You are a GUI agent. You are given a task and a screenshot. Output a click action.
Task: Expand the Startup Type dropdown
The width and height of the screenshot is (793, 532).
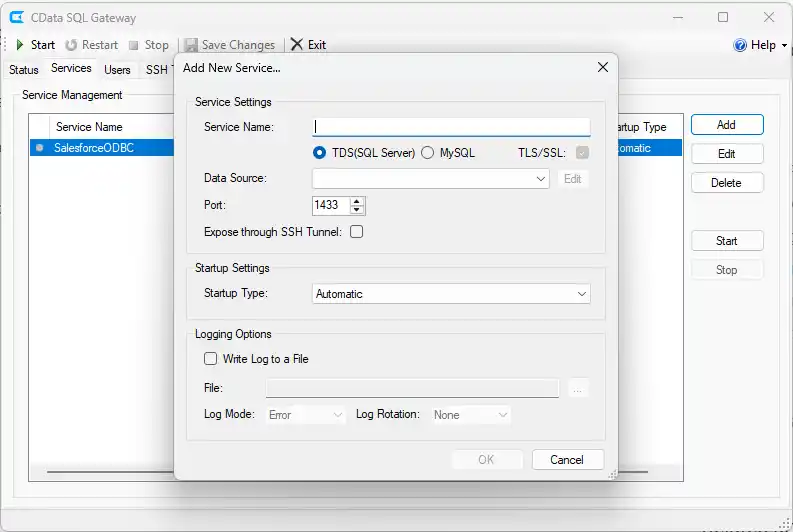click(x=581, y=294)
